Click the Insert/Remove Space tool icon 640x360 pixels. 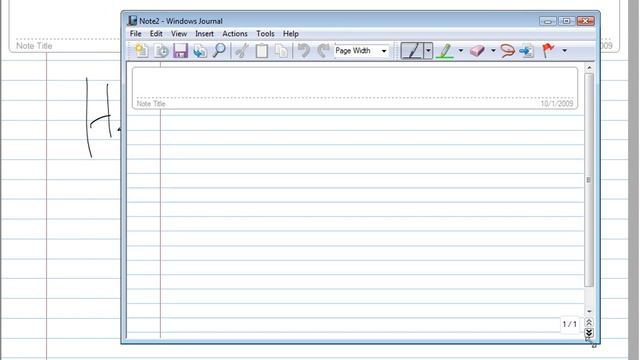[527, 51]
